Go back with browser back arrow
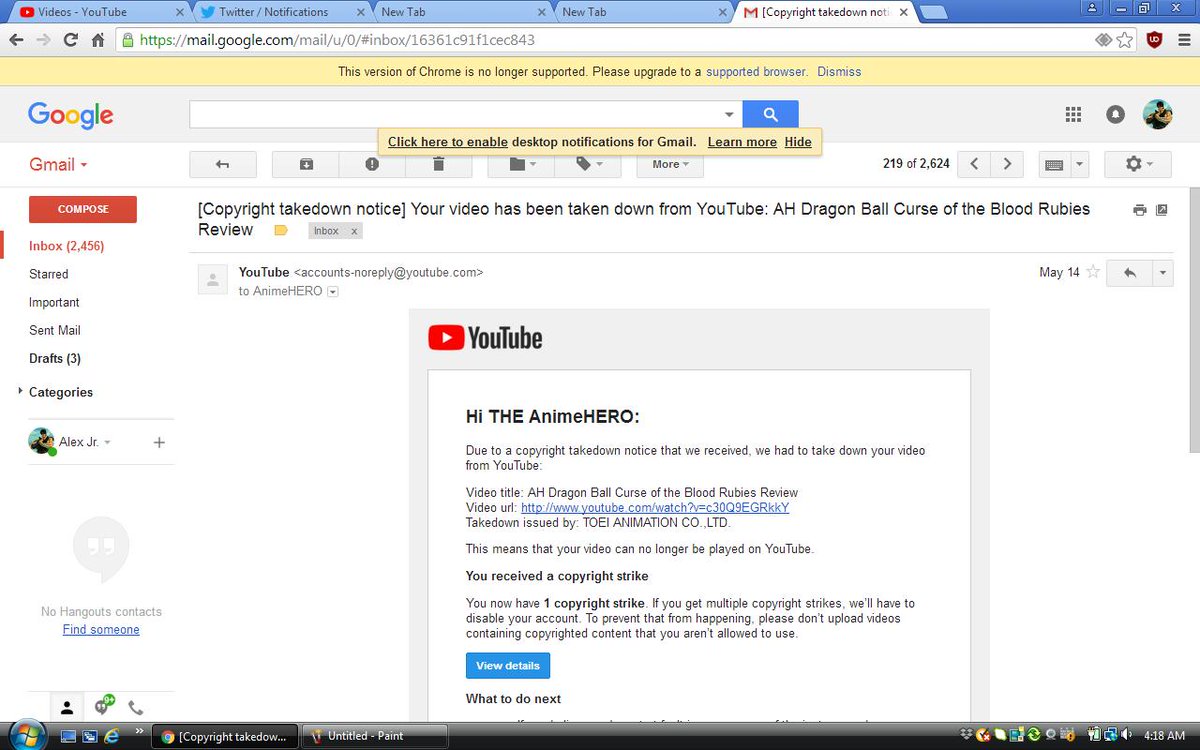Image resolution: width=1200 pixels, height=750 pixels. pyautogui.click(x=16, y=41)
